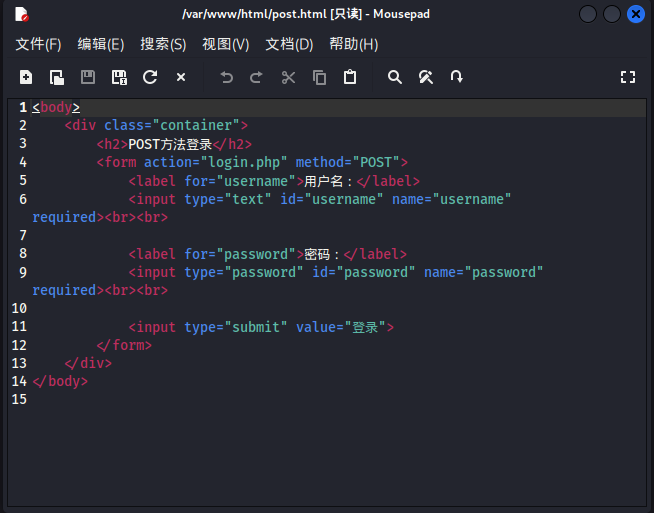Click the Paste clipboard icon
Viewport: 654px width, 513px height.
(x=350, y=77)
